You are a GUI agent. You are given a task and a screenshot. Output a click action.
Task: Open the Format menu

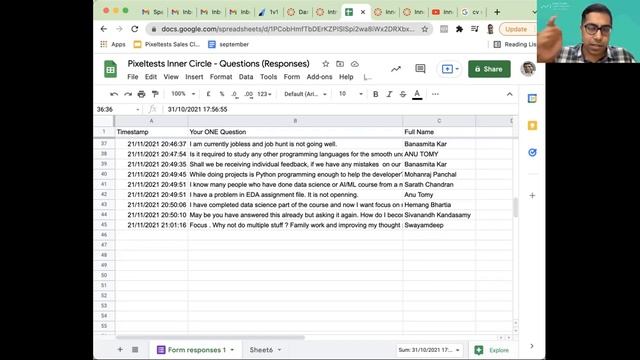click(x=221, y=77)
